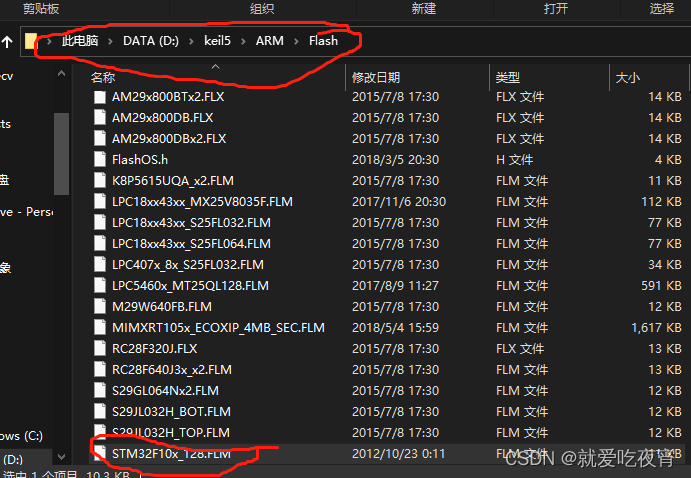This screenshot has width=691, height=478.
Task: Open 打开 ribbon group label
Action: [x=556, y=8]
